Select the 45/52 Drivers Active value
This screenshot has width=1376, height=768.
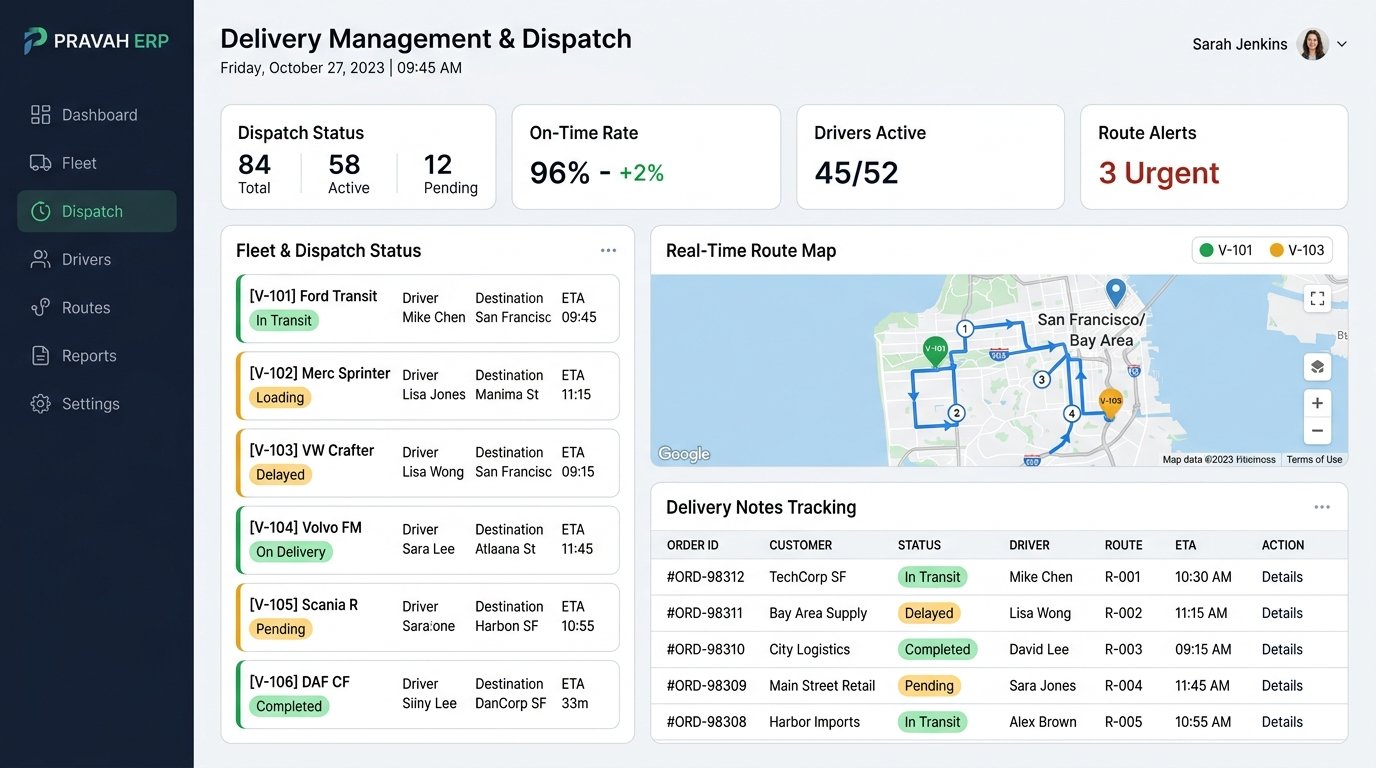click(856, 173)
